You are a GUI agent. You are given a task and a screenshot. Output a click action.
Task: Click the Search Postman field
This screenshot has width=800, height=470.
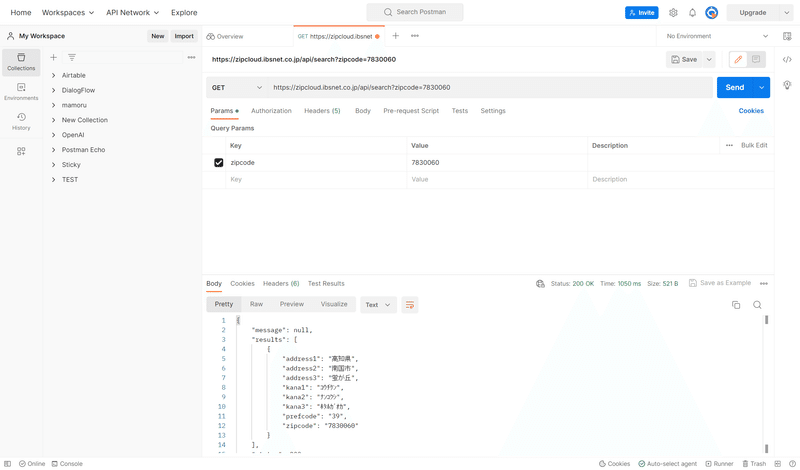tap(415, 12)
